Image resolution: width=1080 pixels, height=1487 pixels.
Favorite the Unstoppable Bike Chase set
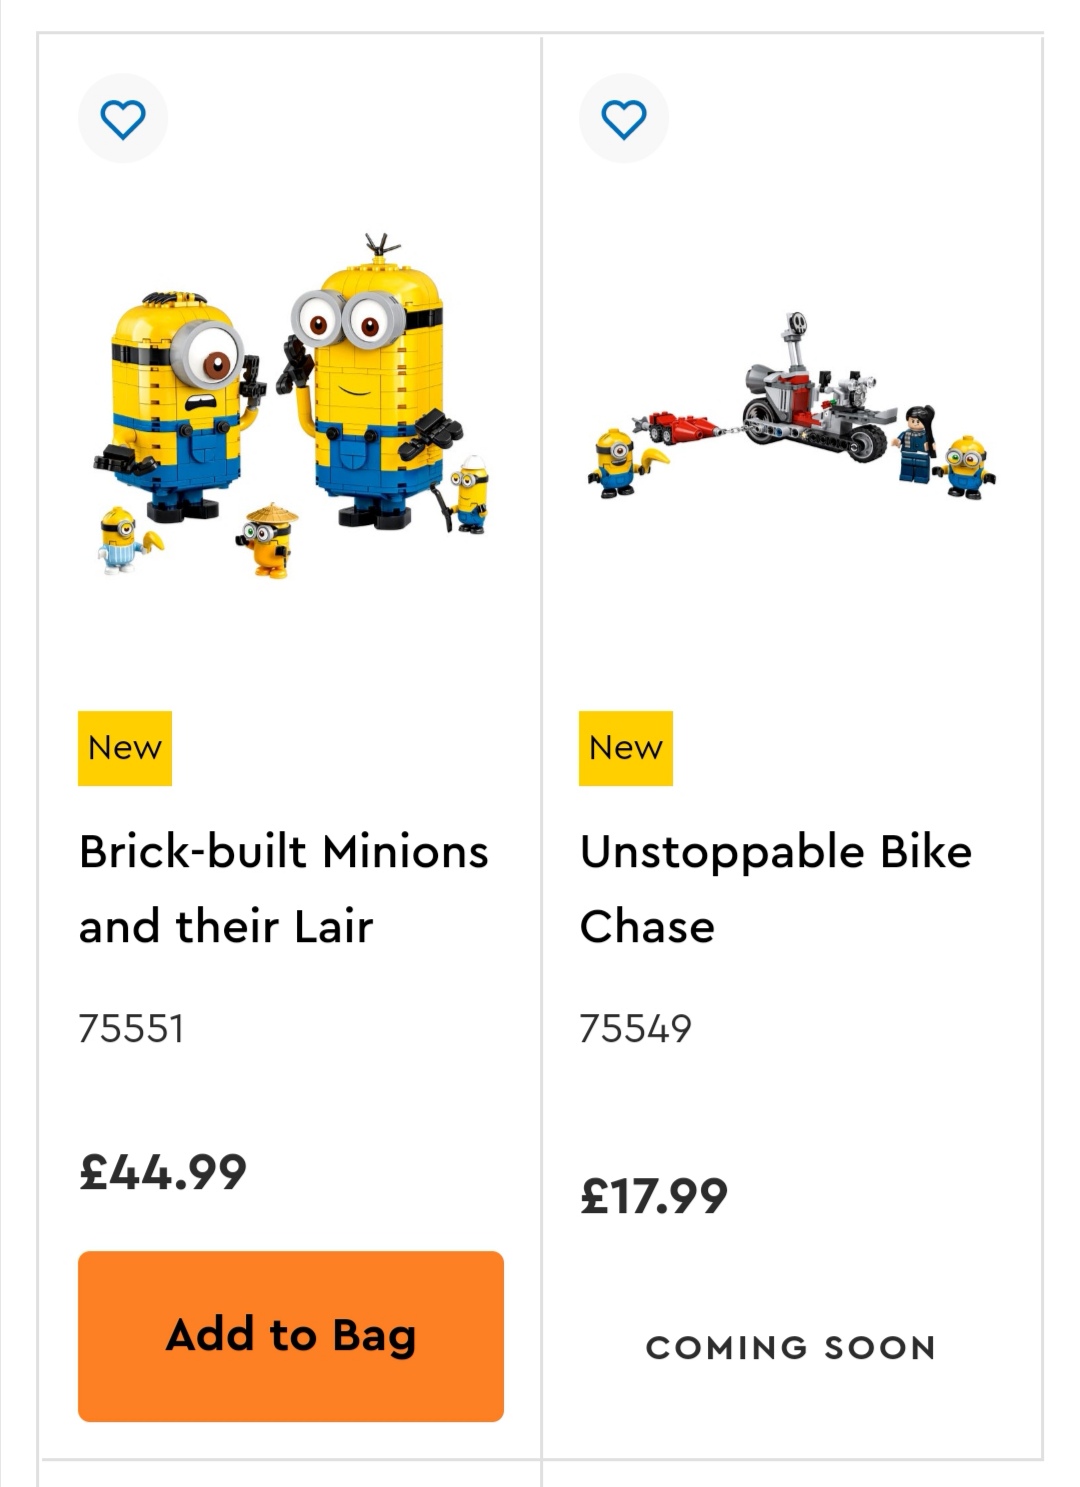point(623,119)
